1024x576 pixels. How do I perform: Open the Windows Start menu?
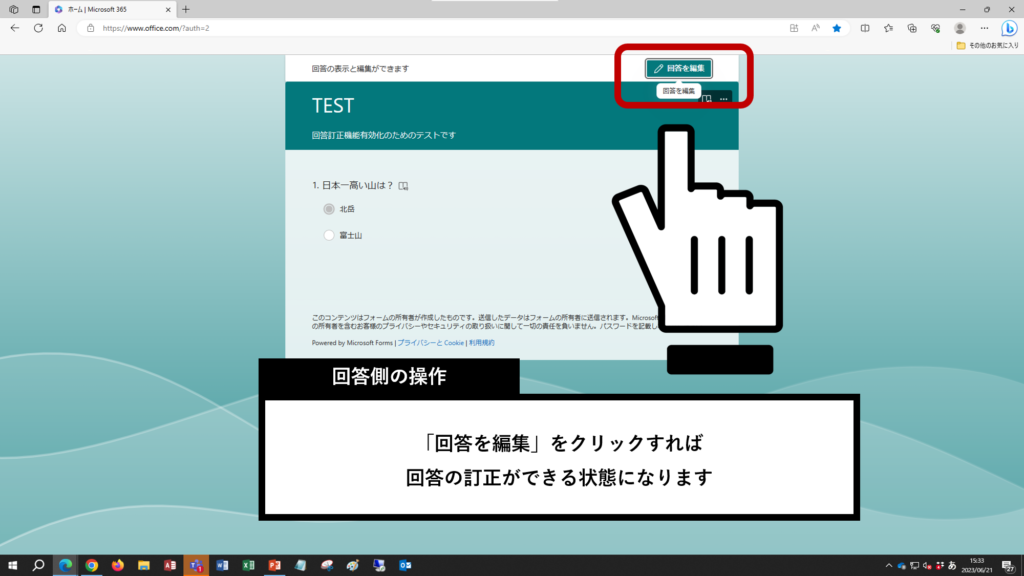[x=12, y=566]
